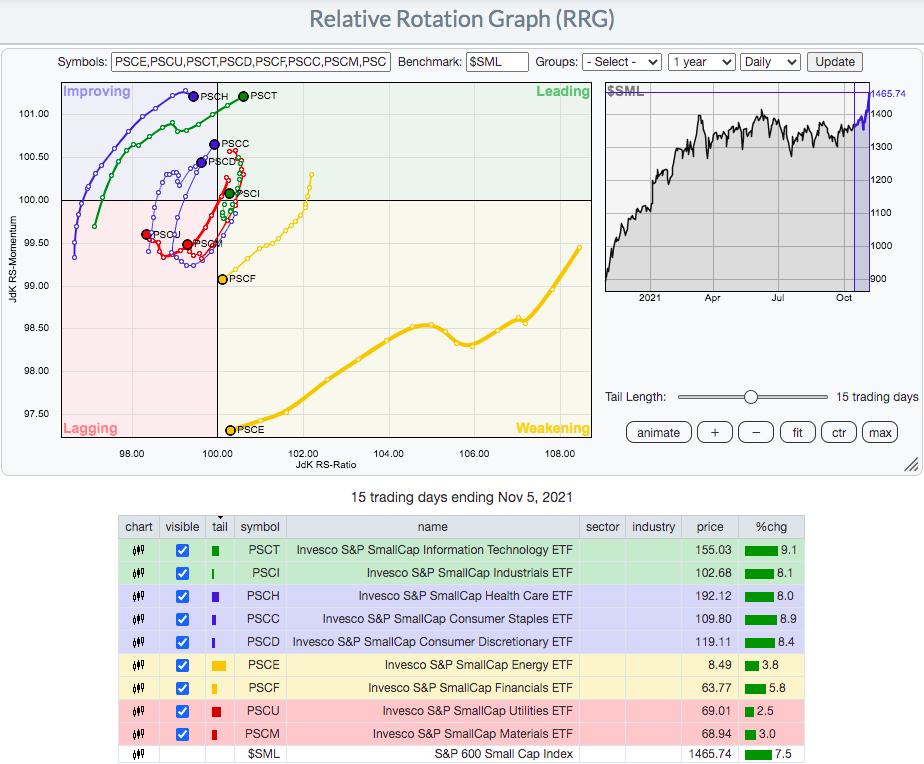924x764 pixels.
Task: Open the Groups select dropdown
Action: coord(621,61)
